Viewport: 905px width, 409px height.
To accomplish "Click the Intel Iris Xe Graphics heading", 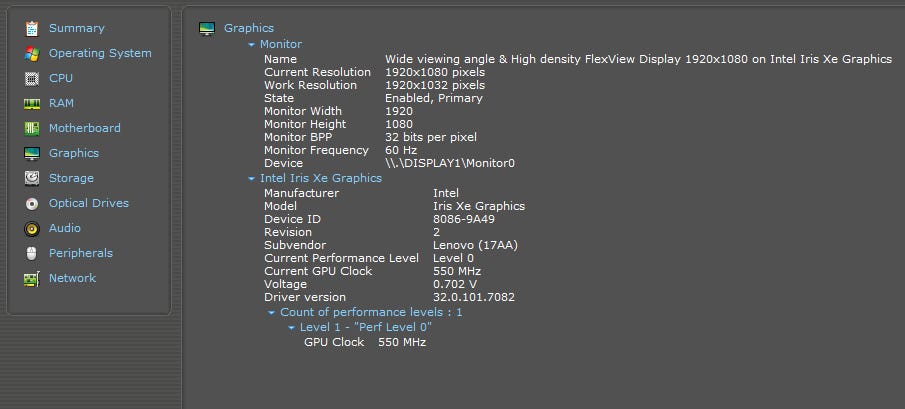I will pos(321,178).
